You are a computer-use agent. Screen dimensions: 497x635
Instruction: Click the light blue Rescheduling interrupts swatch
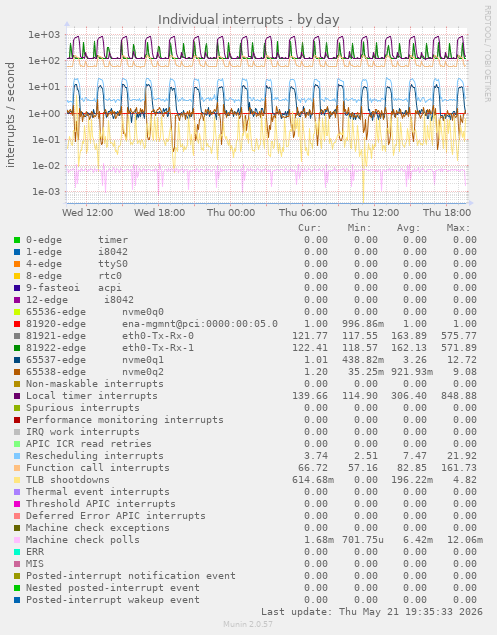[x=17, y=456]
